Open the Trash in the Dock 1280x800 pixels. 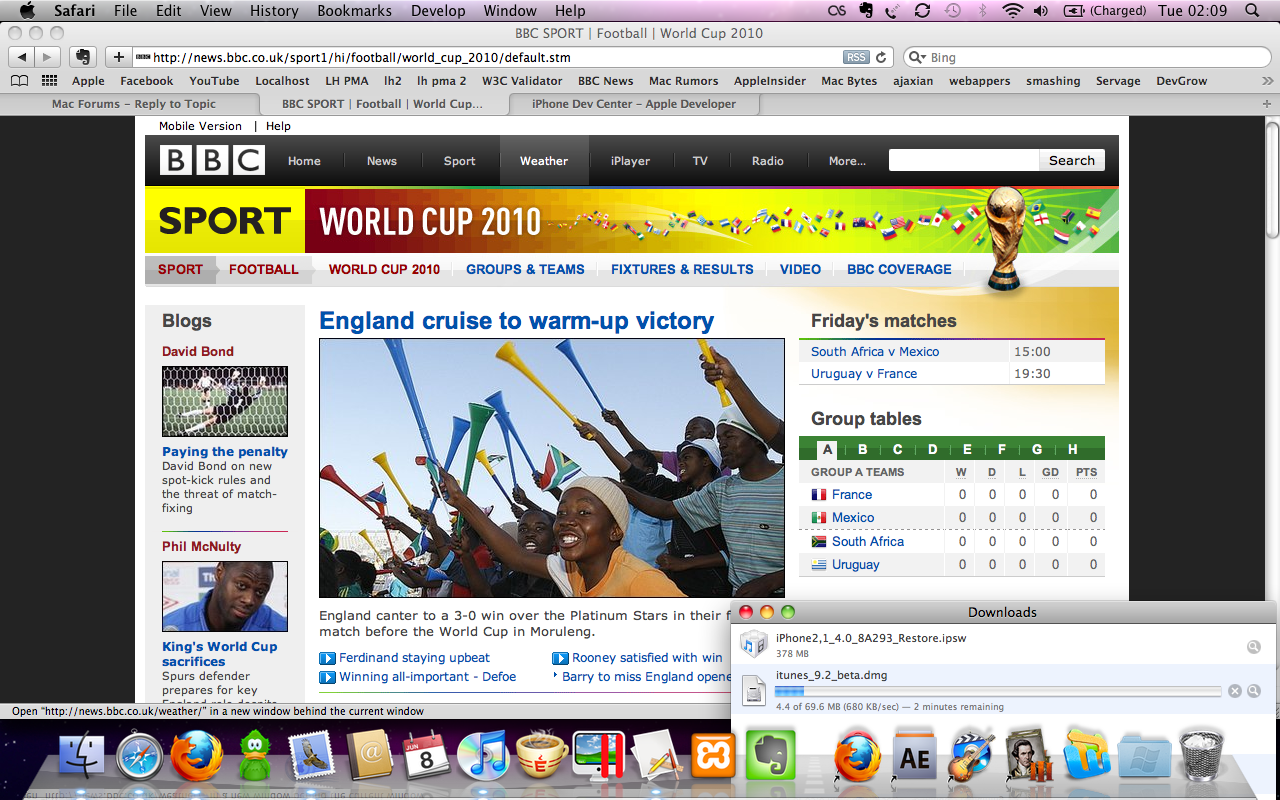click(x=1202, y=756)
